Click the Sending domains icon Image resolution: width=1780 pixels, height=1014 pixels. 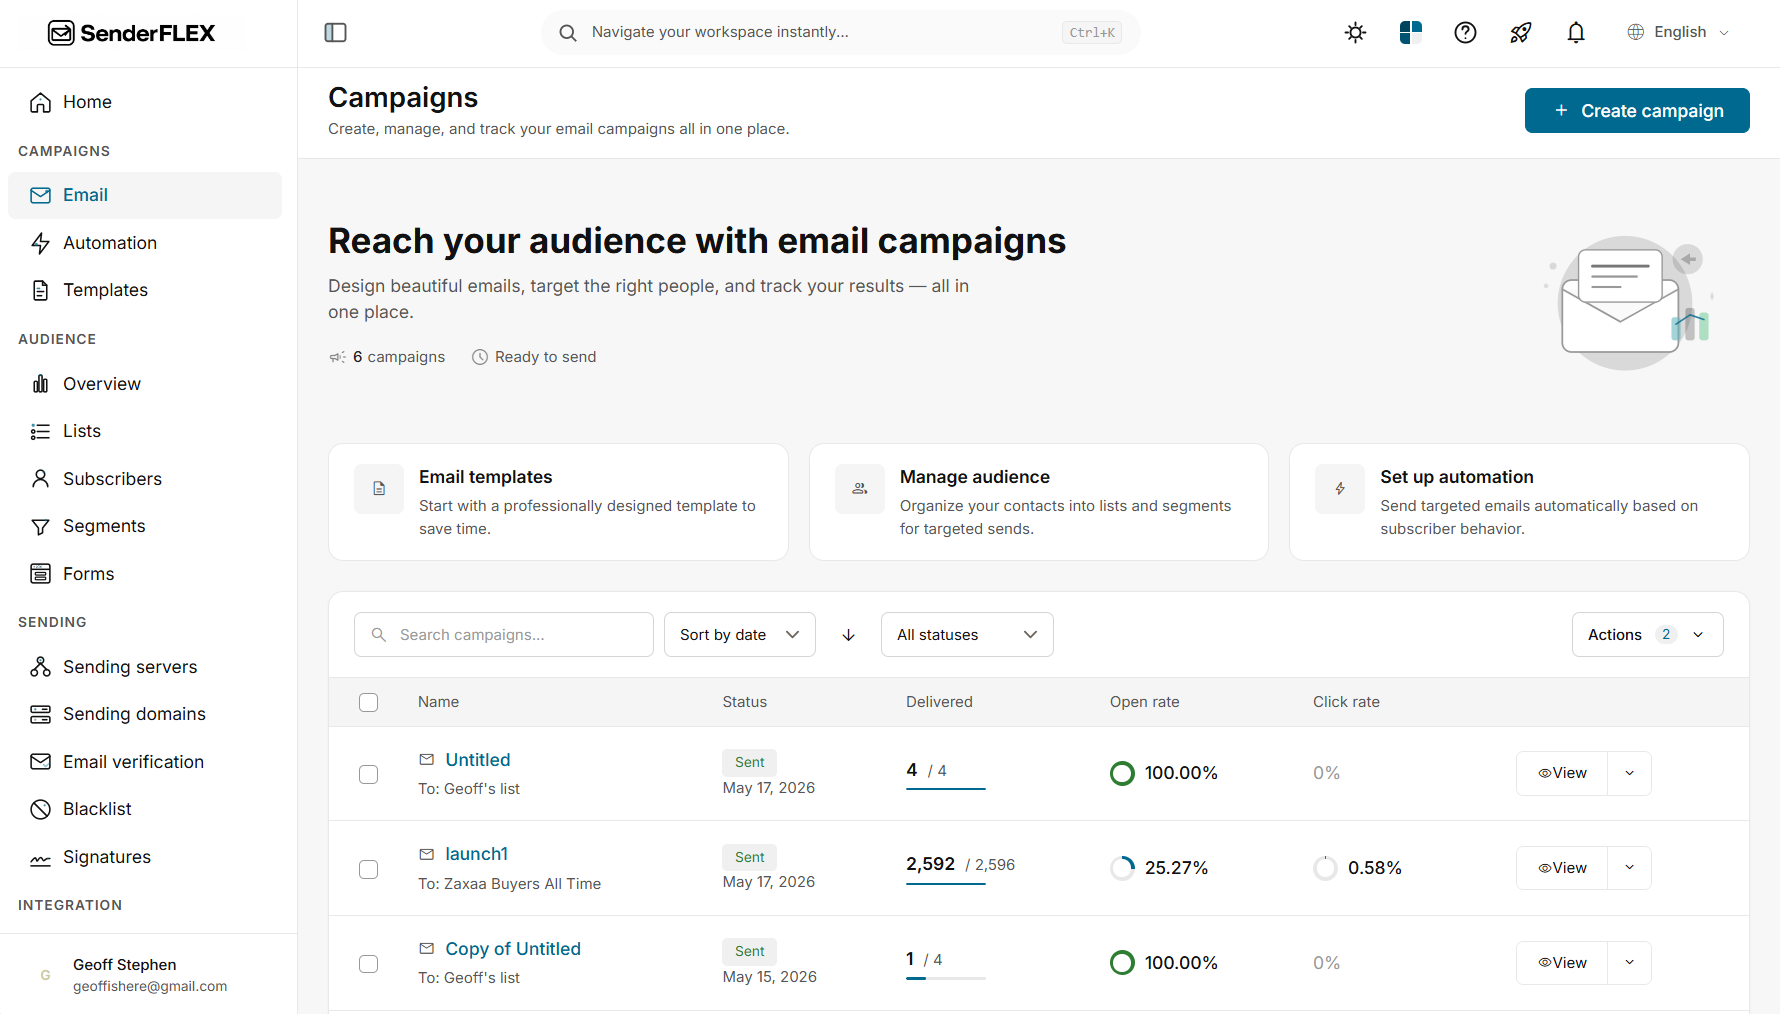coord(41,714)
